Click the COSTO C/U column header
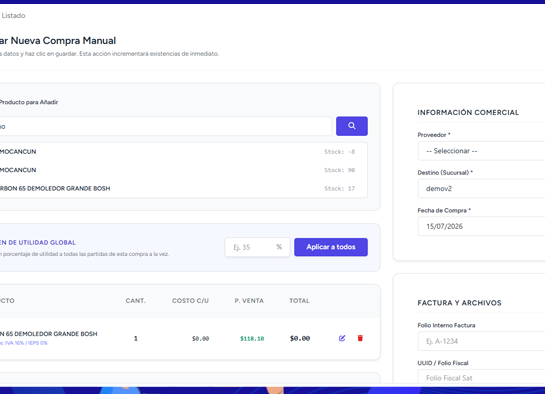The width and height of the screenshot is (545, 394). pyautogui.click(x=190, y=301)
